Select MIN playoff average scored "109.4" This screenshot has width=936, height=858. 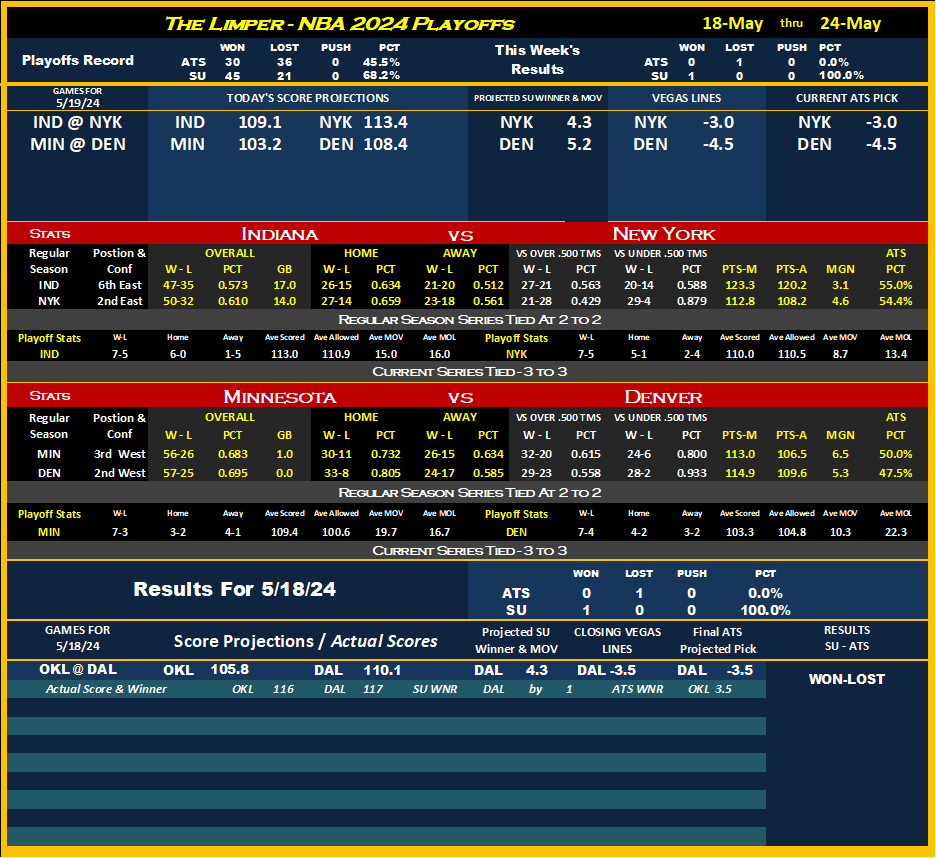click(x=285, y=532)
